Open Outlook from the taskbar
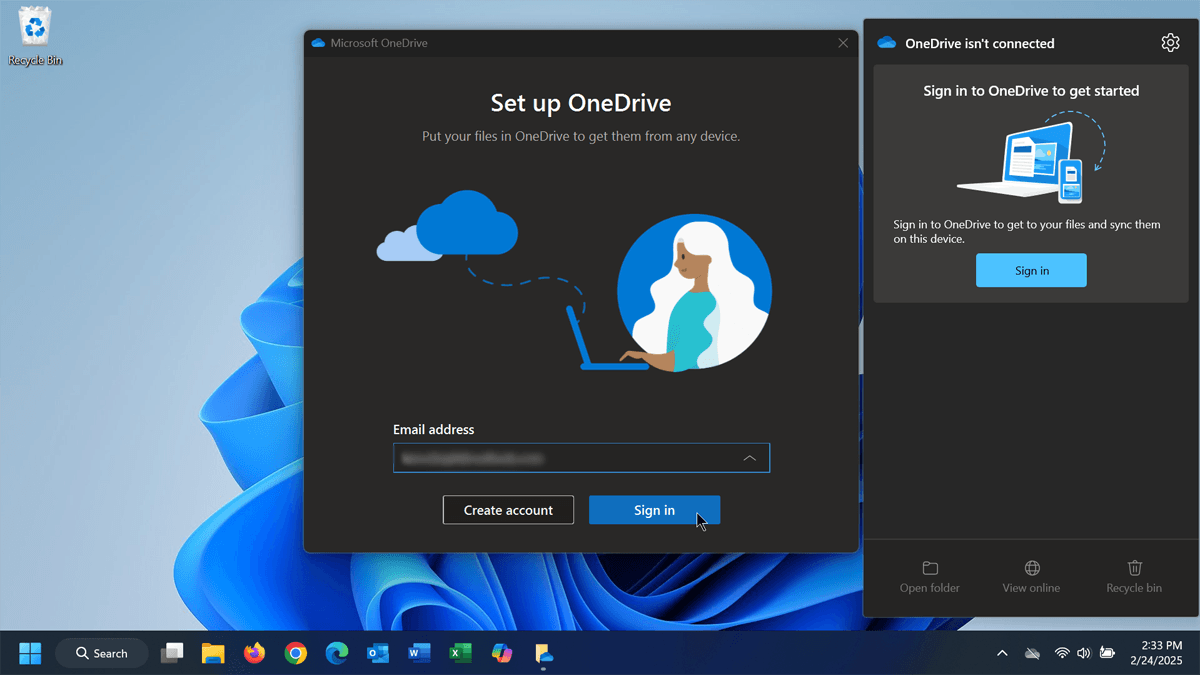The width and height of the screenshot is (1200, 675). 377,653
